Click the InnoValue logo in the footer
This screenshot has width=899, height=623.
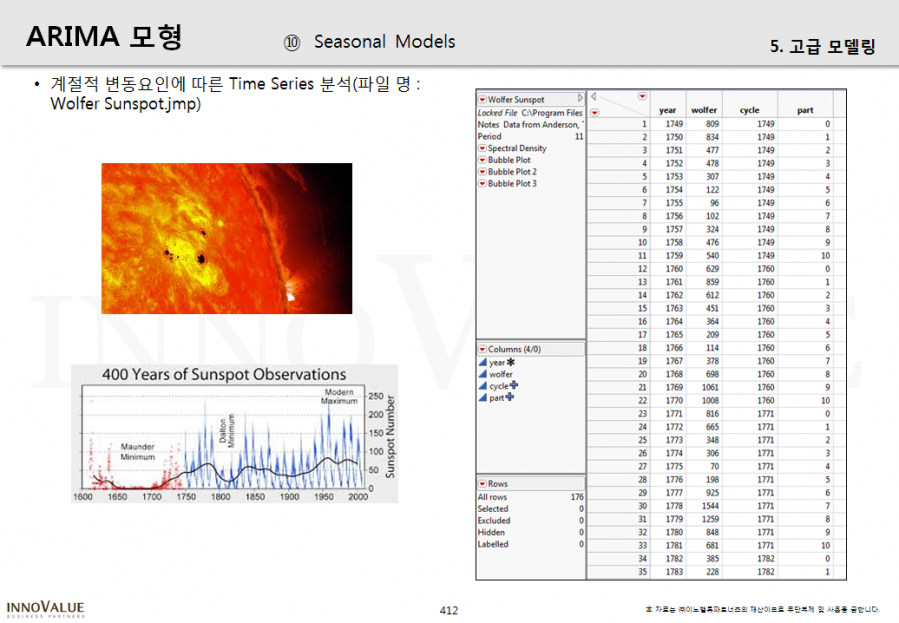(45, 609)
